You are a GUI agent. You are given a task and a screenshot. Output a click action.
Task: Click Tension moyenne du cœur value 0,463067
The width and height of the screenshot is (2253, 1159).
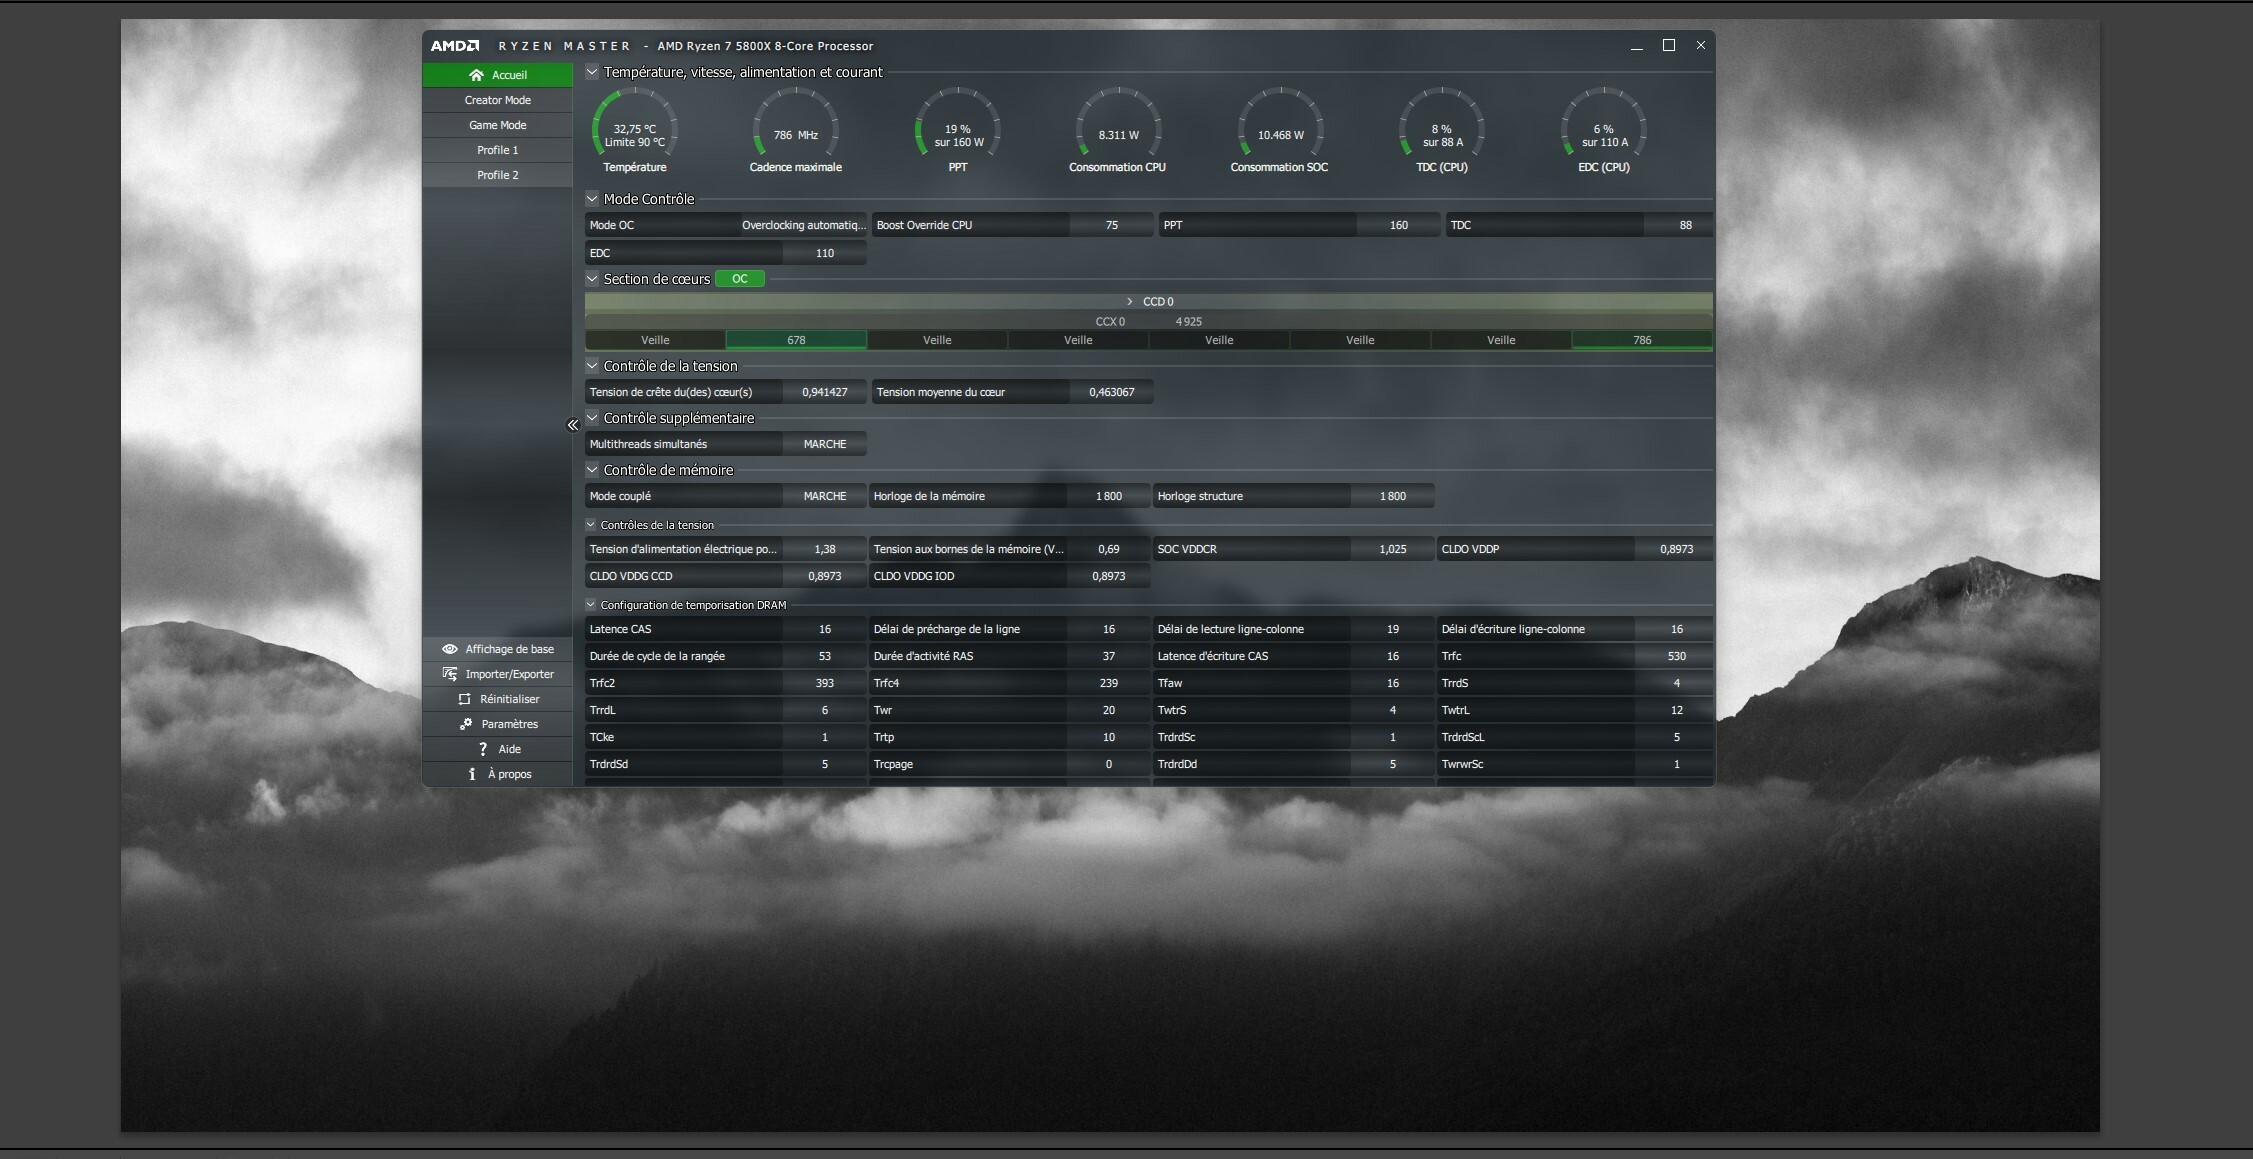click(x=1112, y=392)
